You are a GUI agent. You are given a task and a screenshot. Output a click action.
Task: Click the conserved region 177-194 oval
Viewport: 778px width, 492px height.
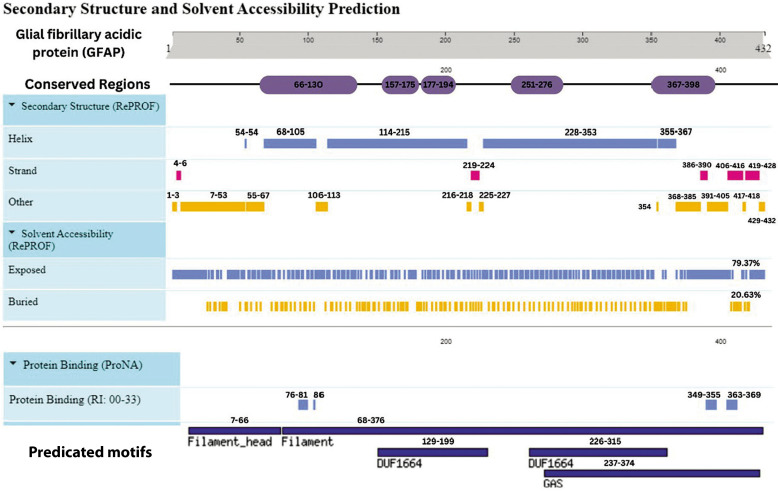438,85
